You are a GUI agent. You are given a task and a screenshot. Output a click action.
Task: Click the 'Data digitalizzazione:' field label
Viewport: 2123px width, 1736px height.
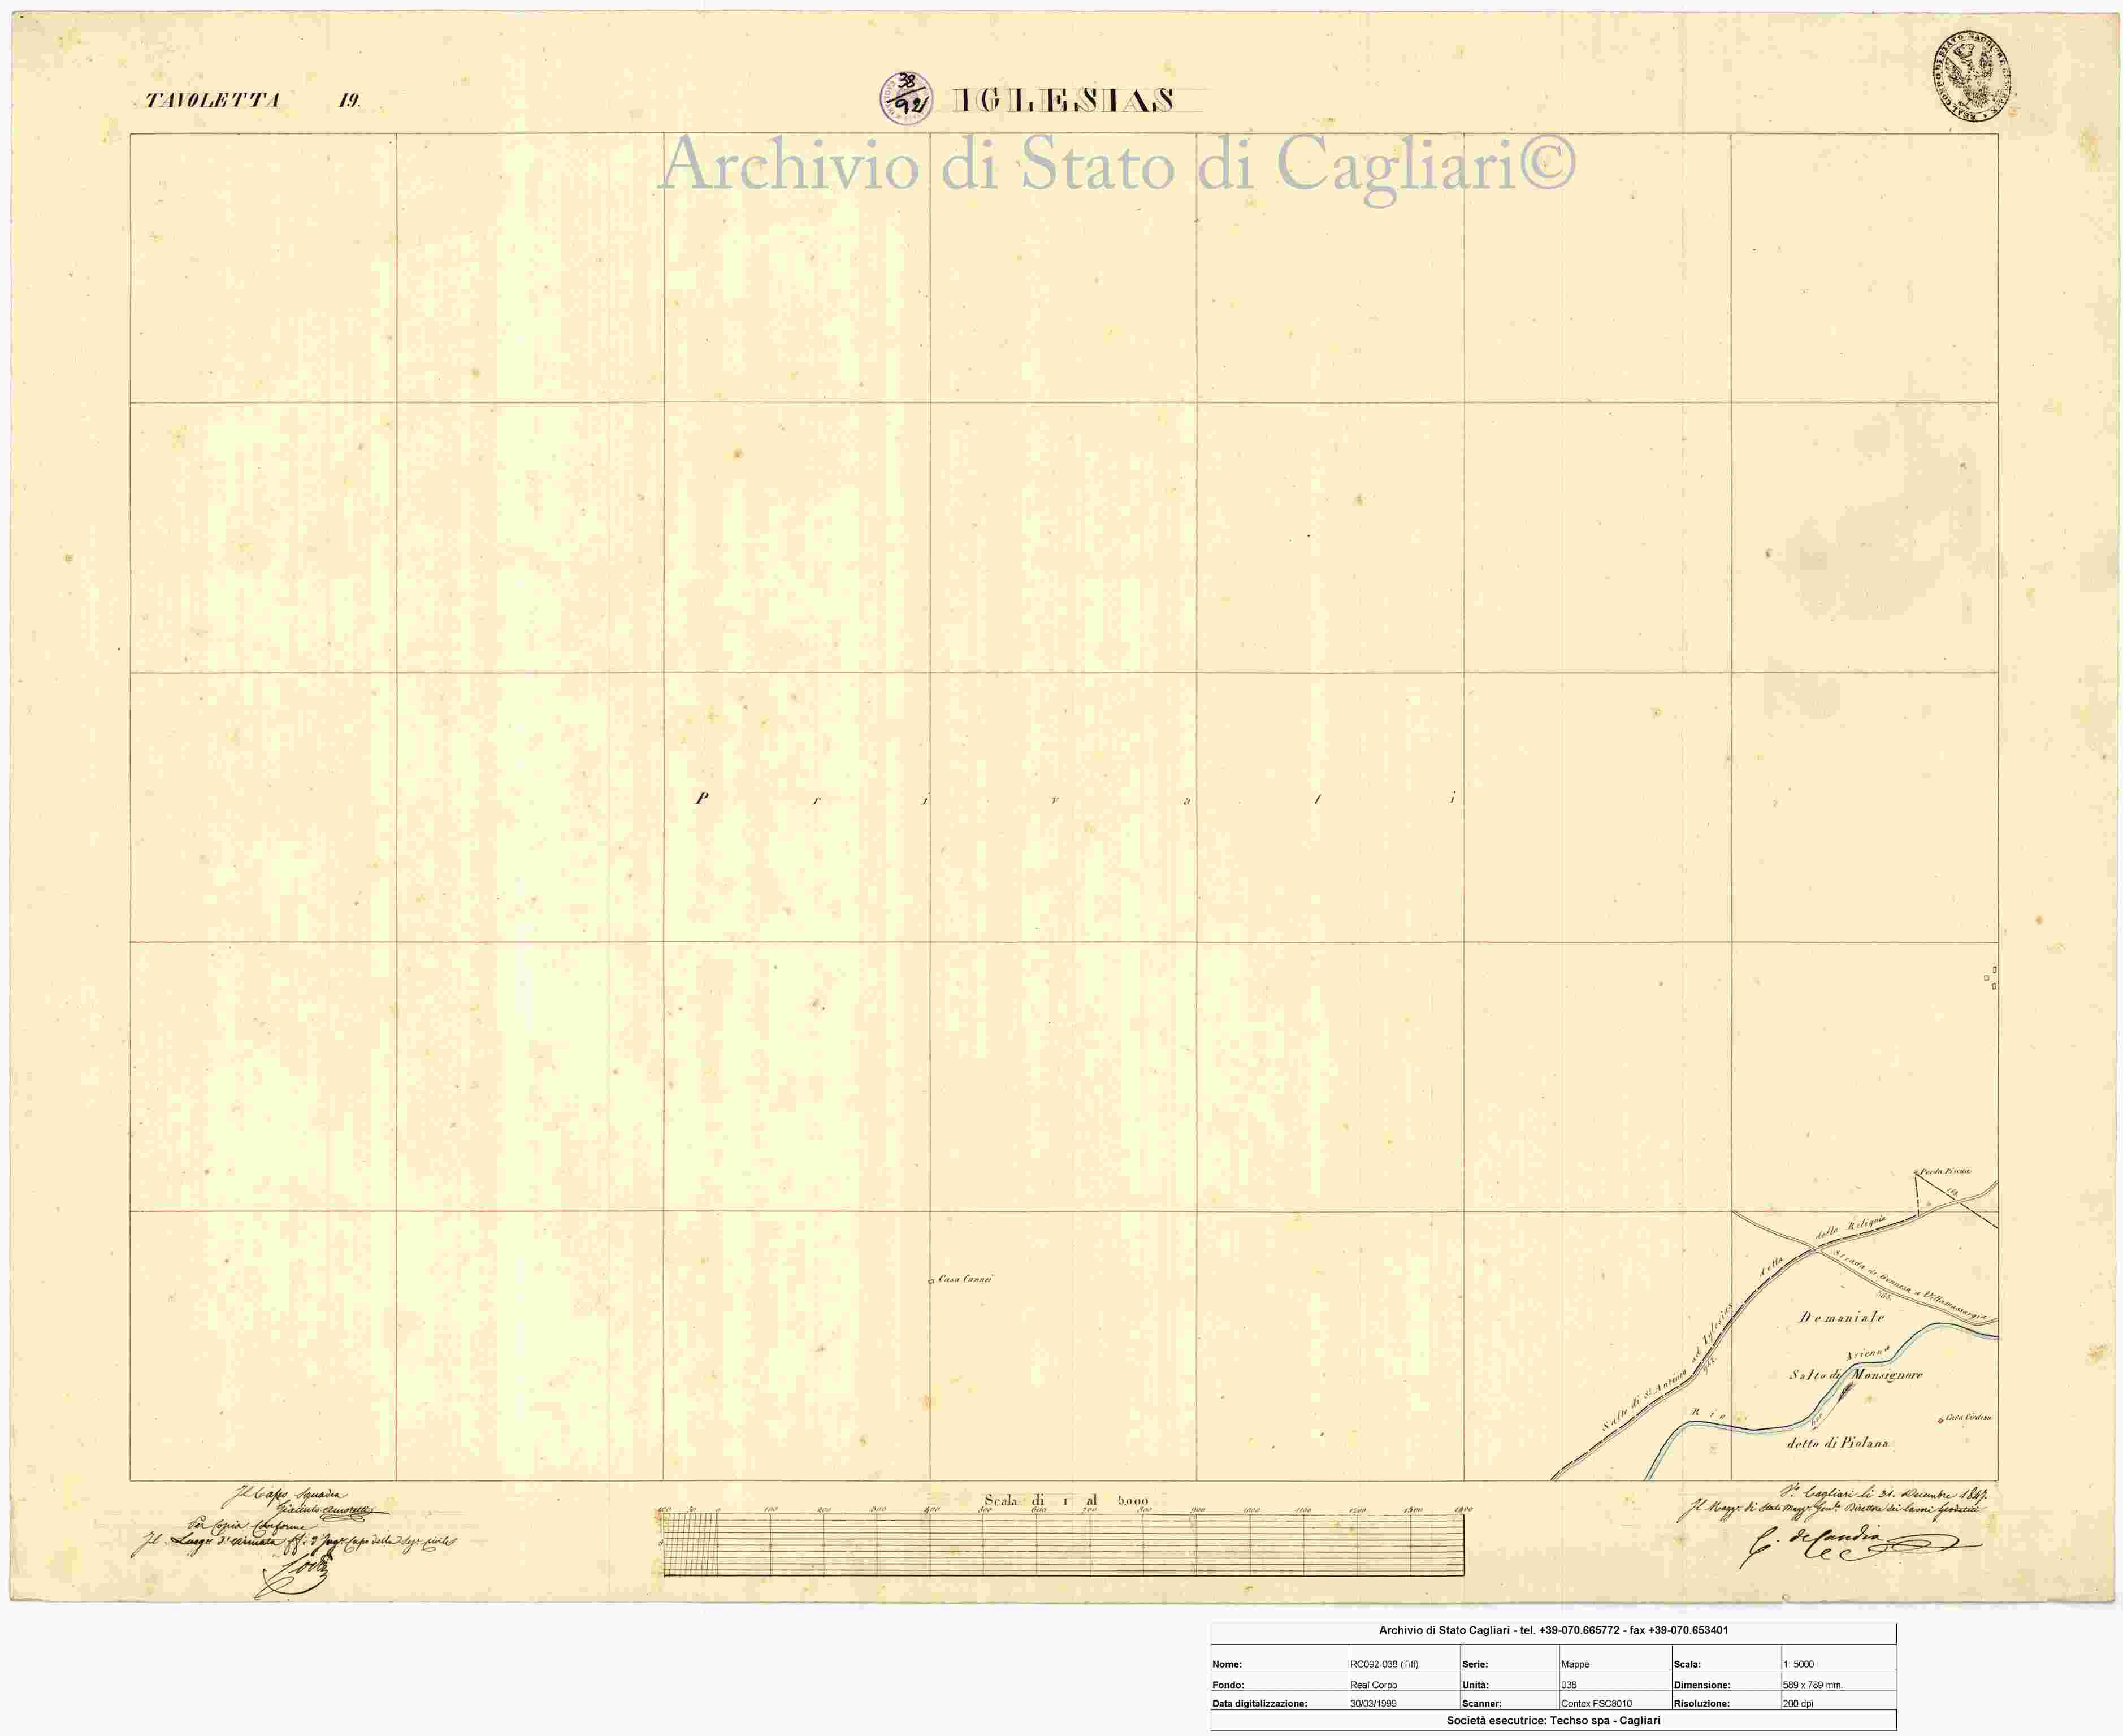pos(1260,1703)
